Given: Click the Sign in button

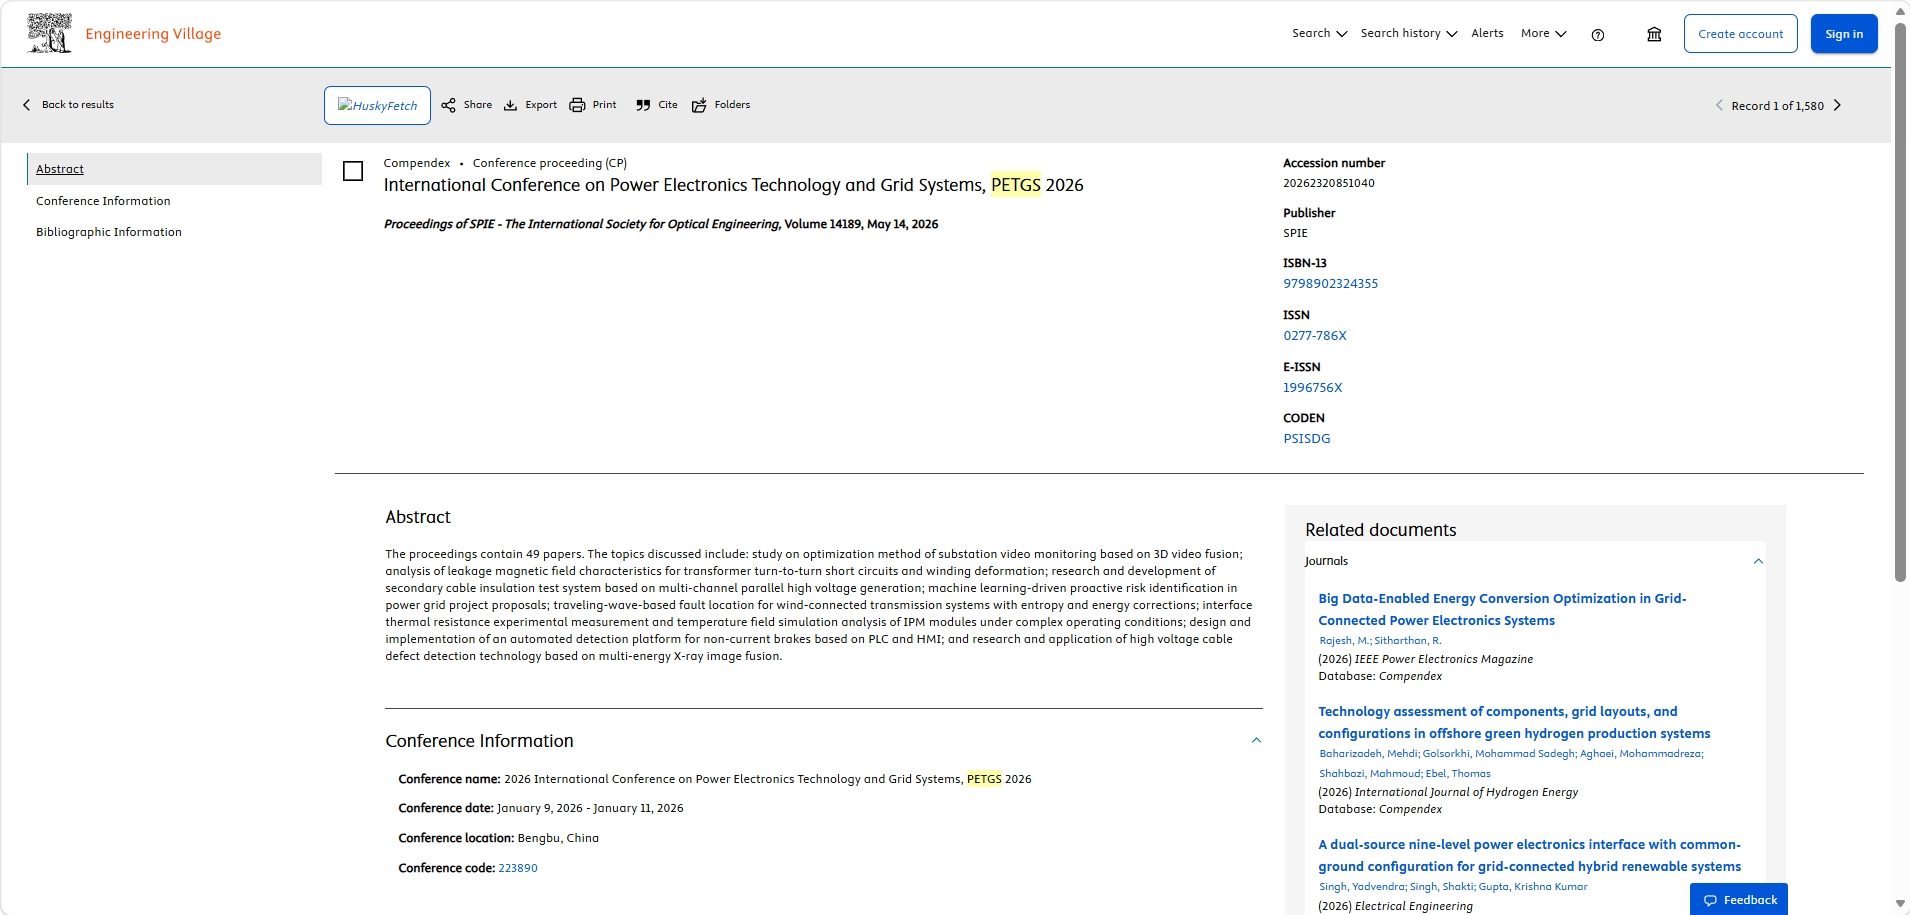Looking at the screenshot, I should coord(1844,34).
